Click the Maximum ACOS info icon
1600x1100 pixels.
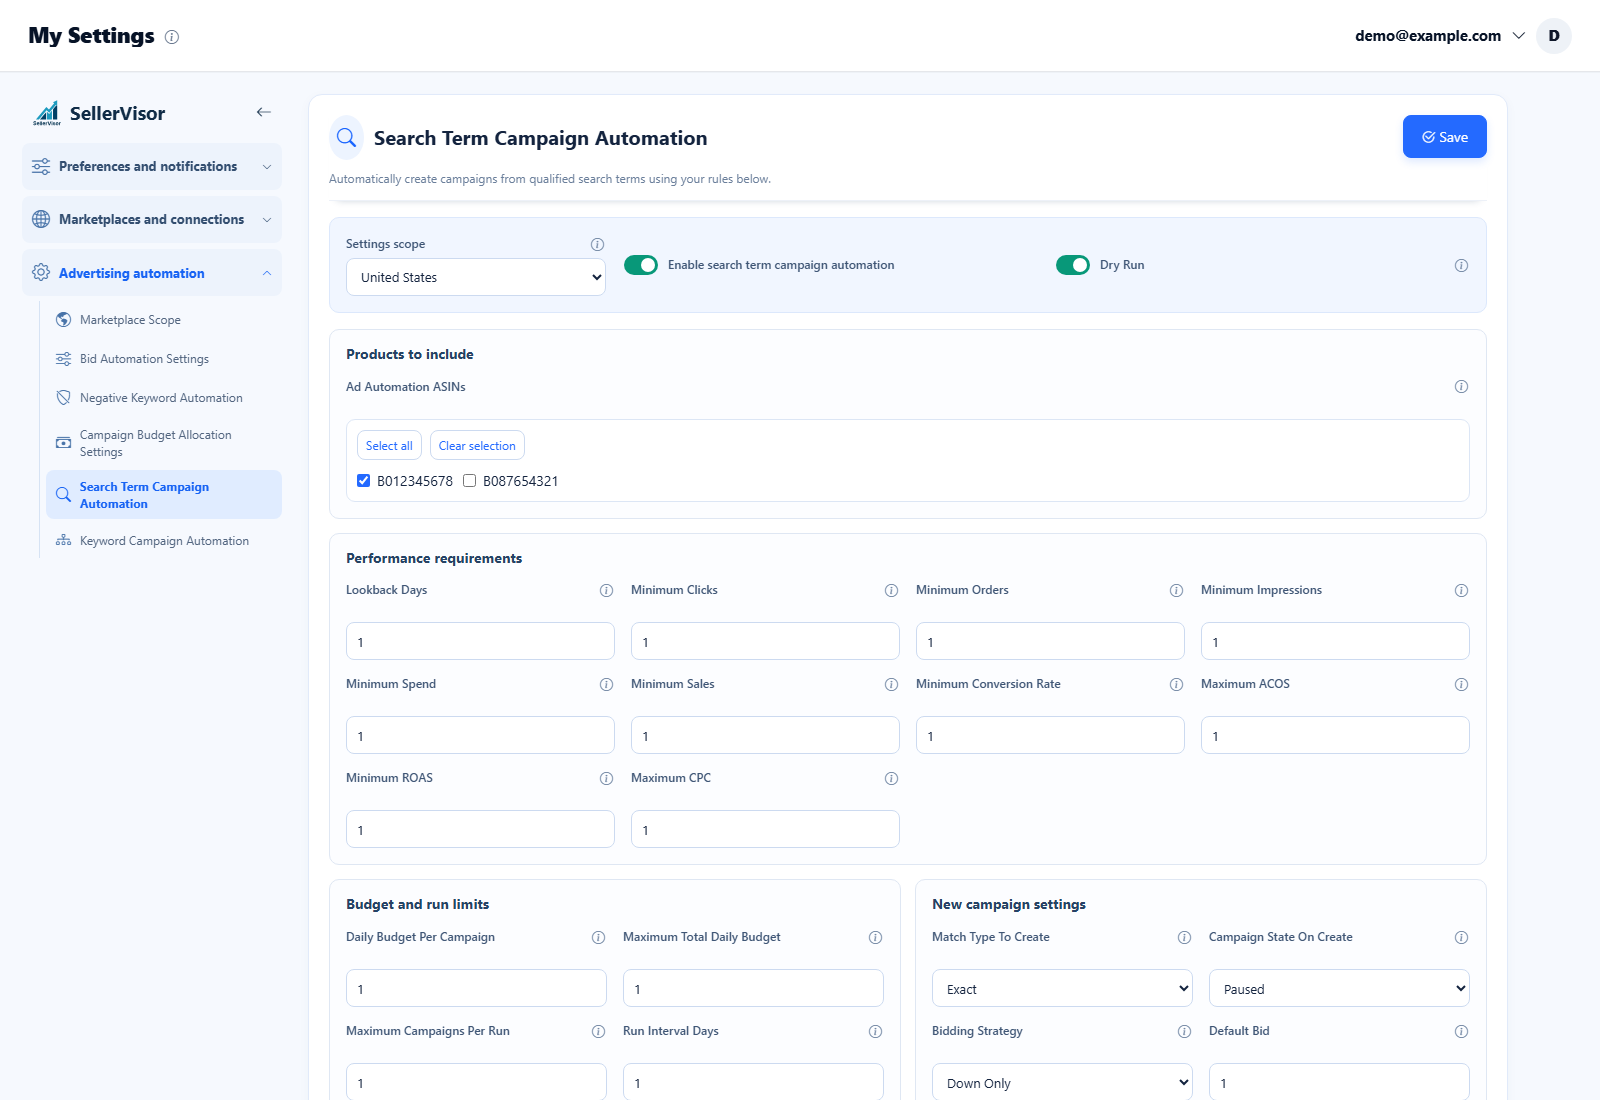pos(1461,684)
